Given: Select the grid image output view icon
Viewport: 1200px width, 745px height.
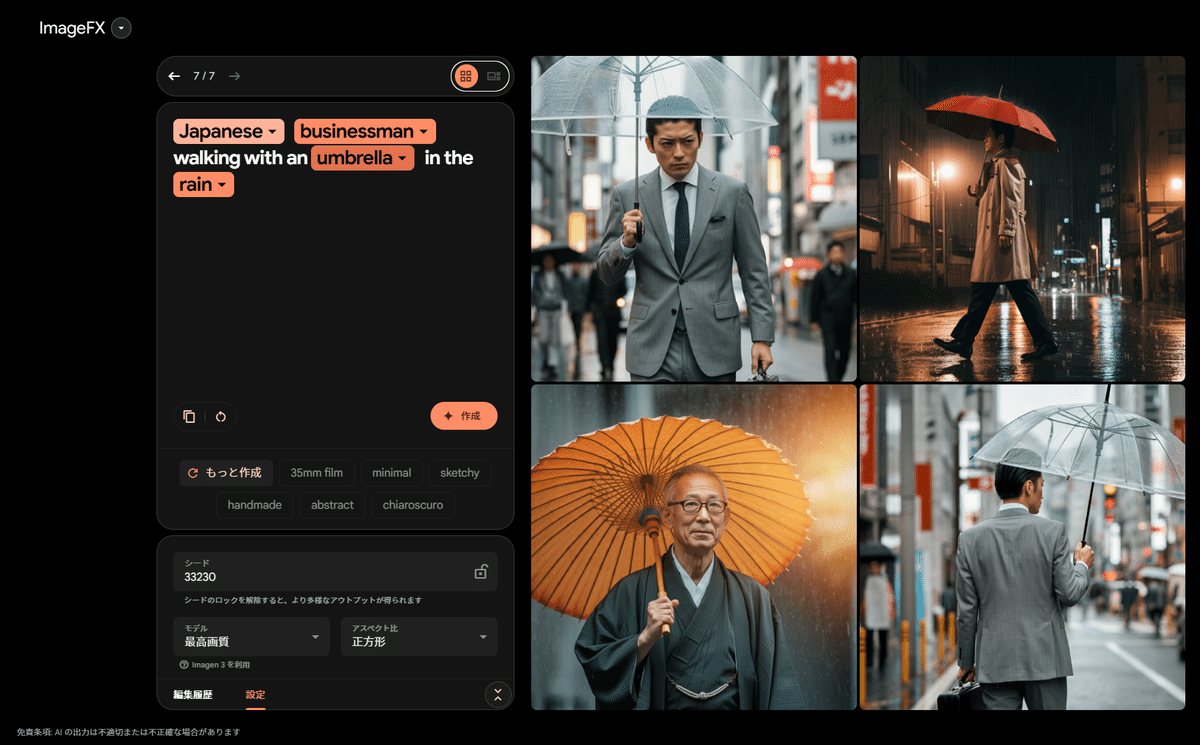Looking at the screenshot, I should pyautogui.click(x=465, y=75).
